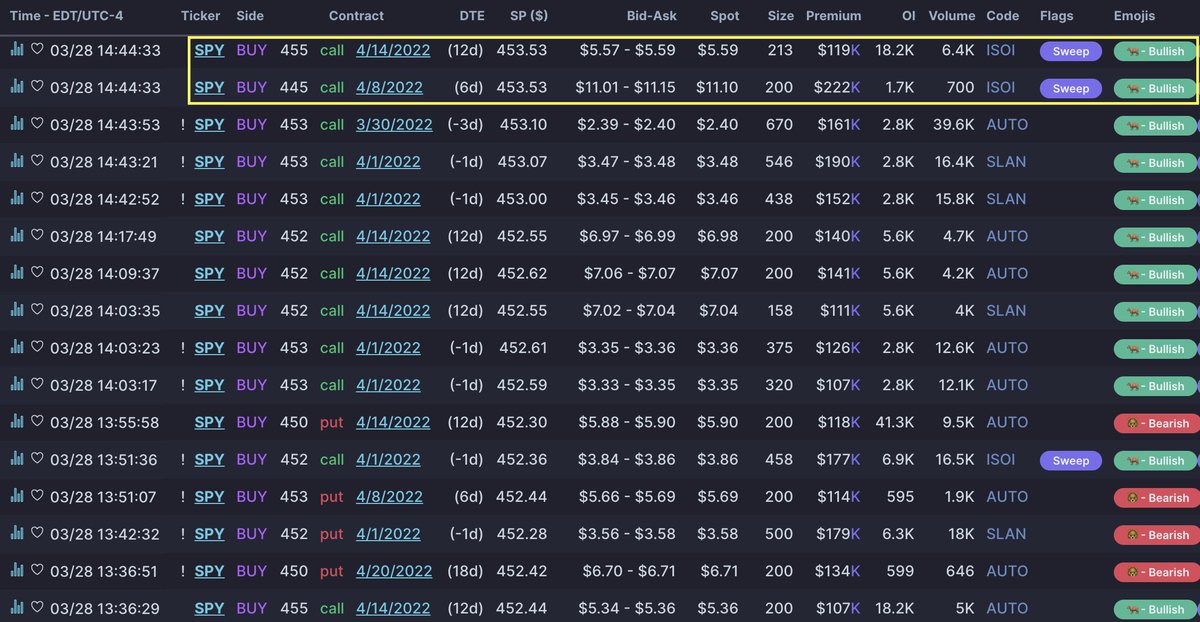This screenshot has height=622, width=1200.
Task: Click alert exclamation mark on 13:36:51 row
Action: click(183, 571)
